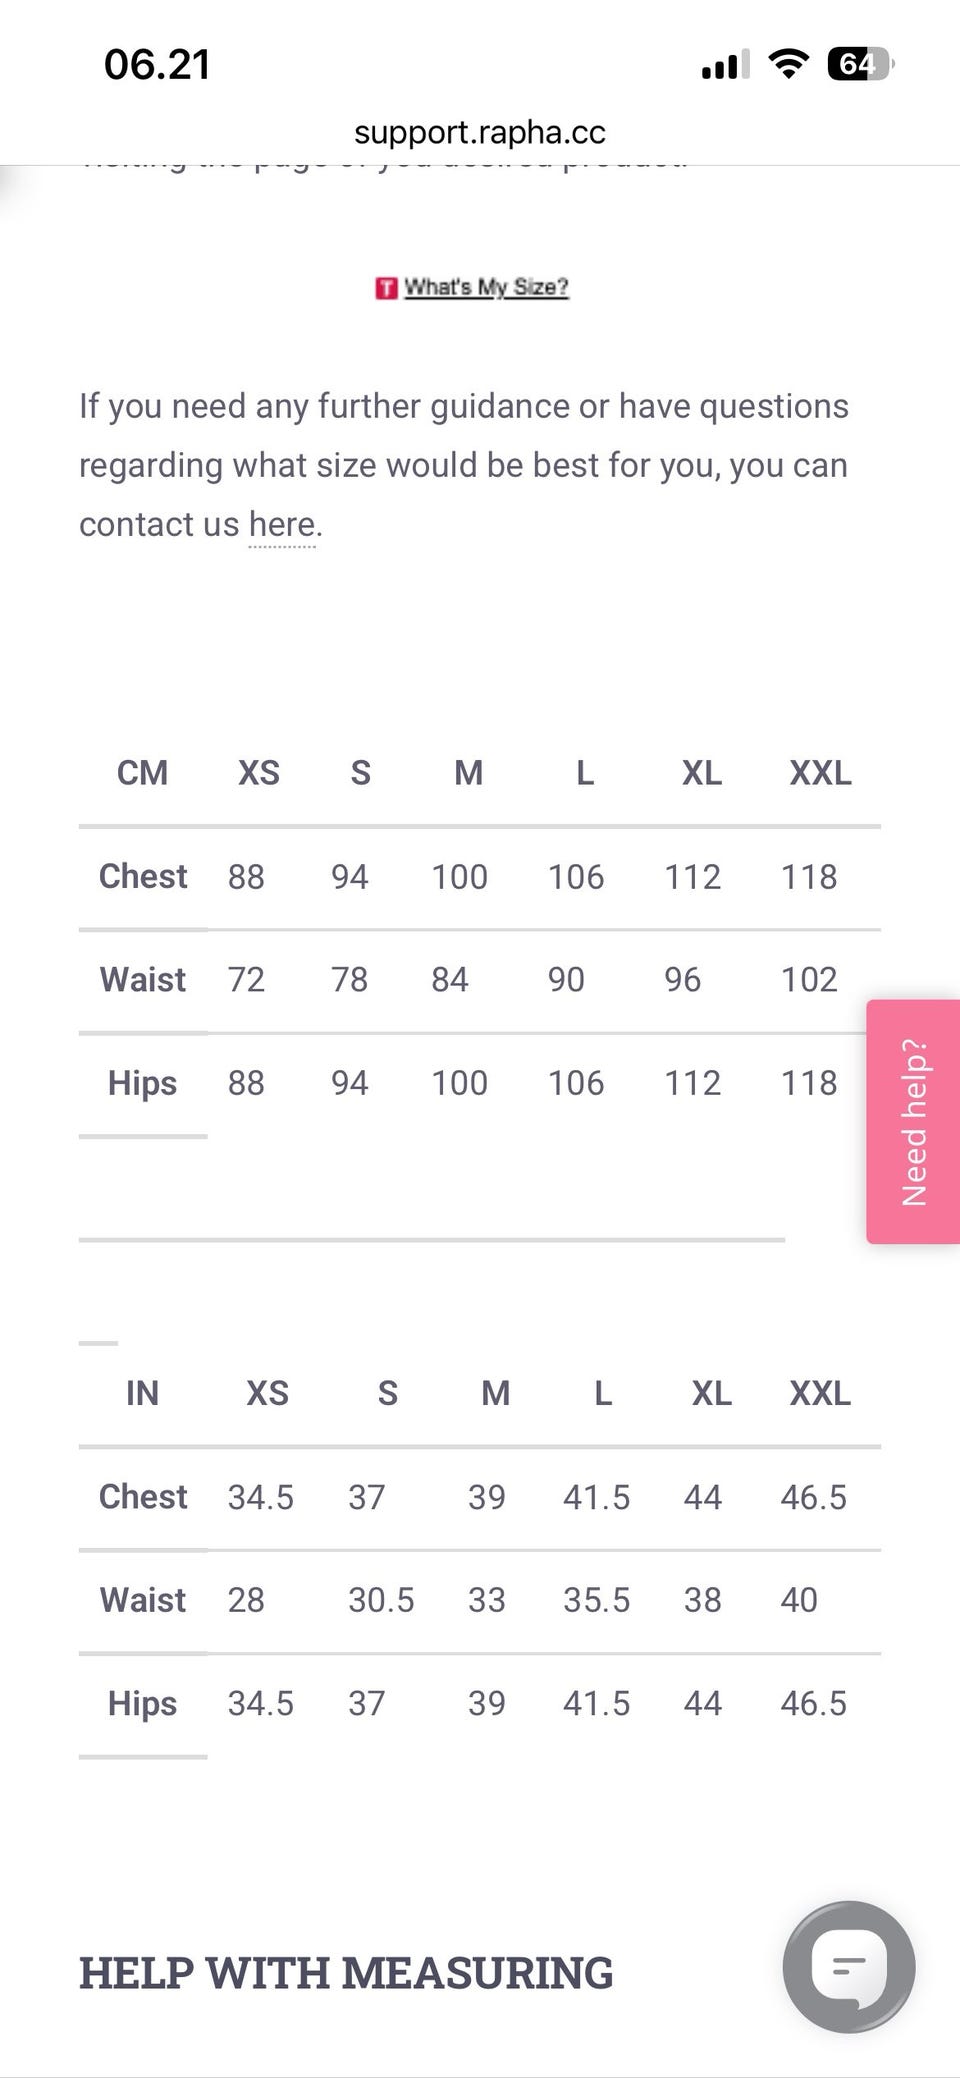Tap the support.rapha.cc address bar
The width and height of the screenshot is (960, 2078).
point(480,132)
